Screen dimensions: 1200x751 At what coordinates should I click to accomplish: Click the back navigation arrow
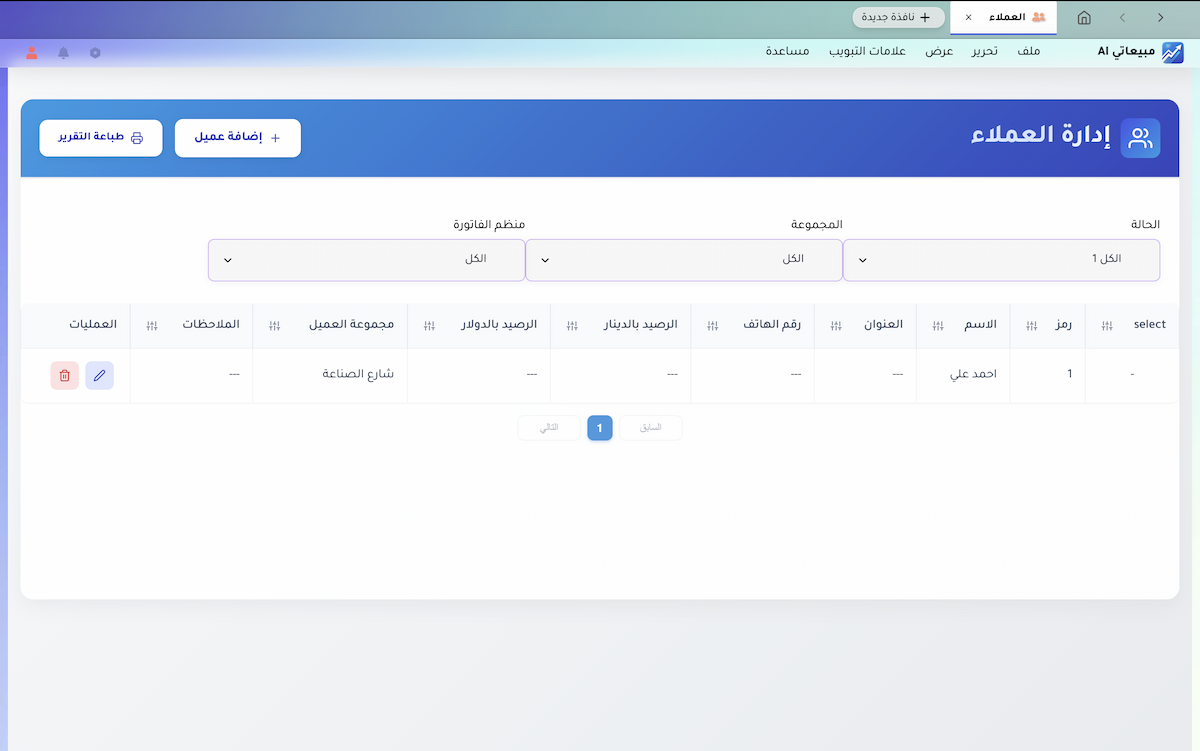click(1124, 17)
